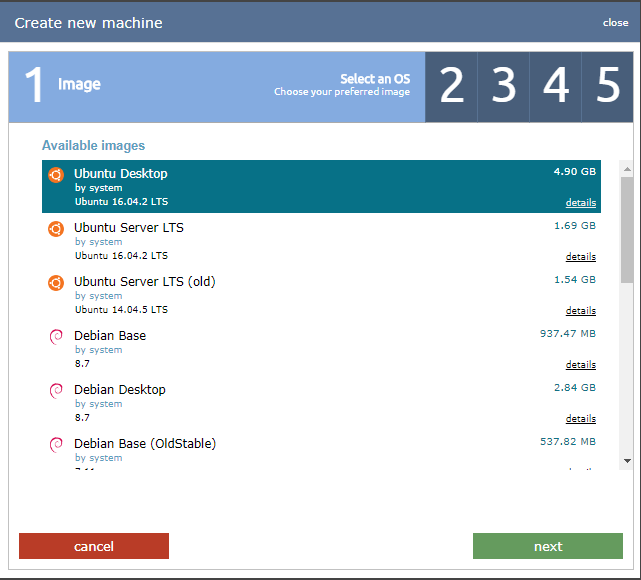Open details for Ubuntu Desktop
This screenshot has height=580, width=641.
(580, 203)
